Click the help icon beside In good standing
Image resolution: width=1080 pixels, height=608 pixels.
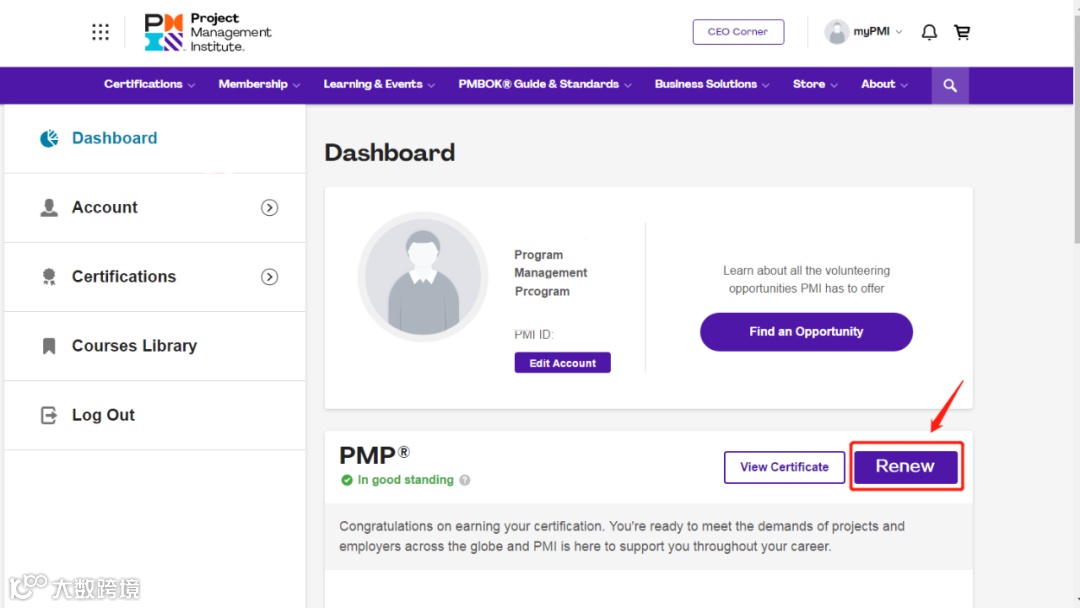tap(464, 480)
